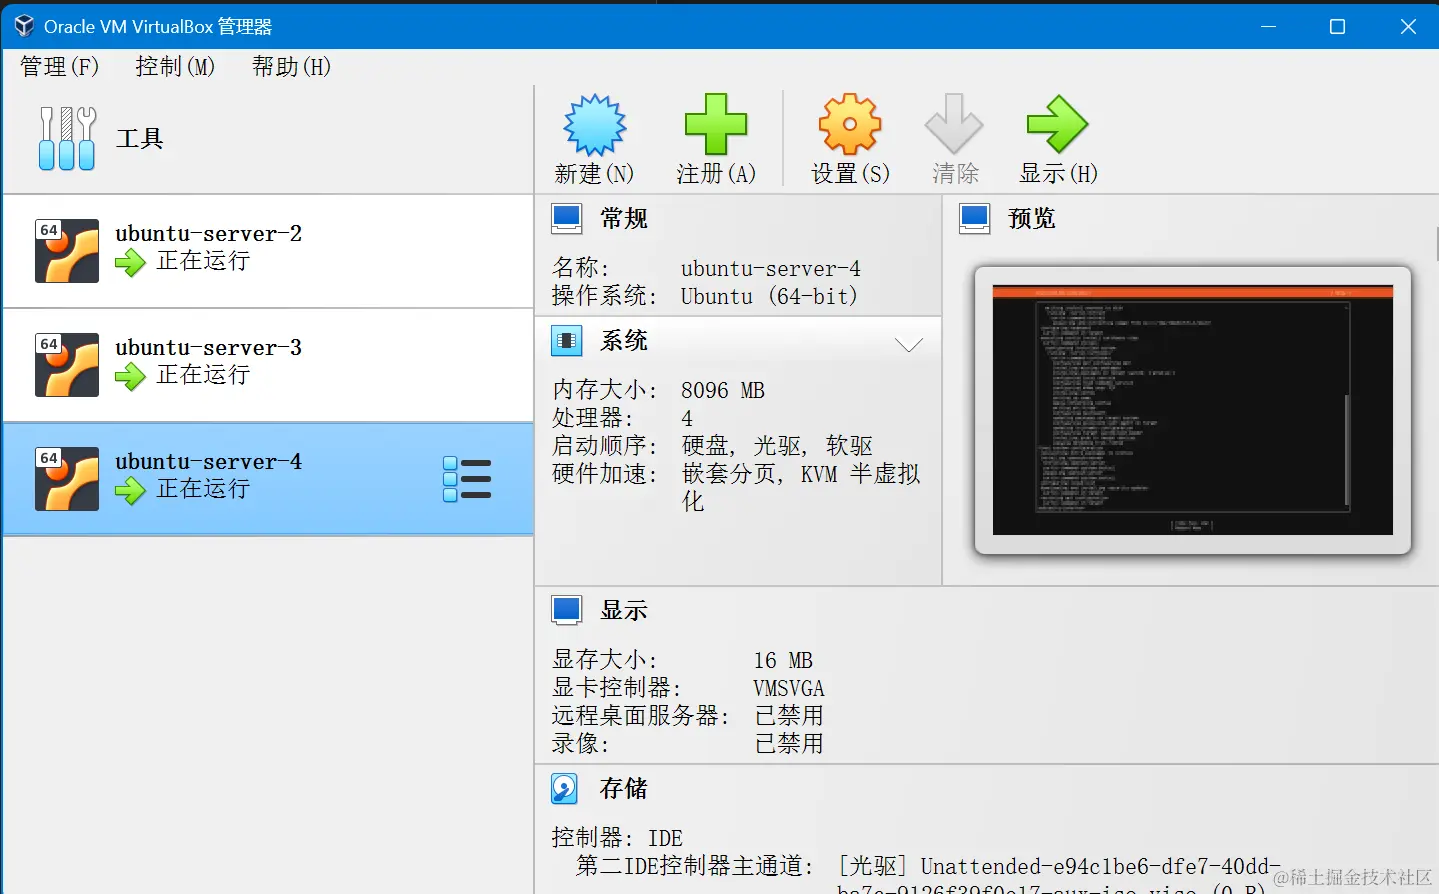The width and height of the screenshot is (1439, 894).
Task: Click the Preview (预览) section icon
Action: pos(975,218)
